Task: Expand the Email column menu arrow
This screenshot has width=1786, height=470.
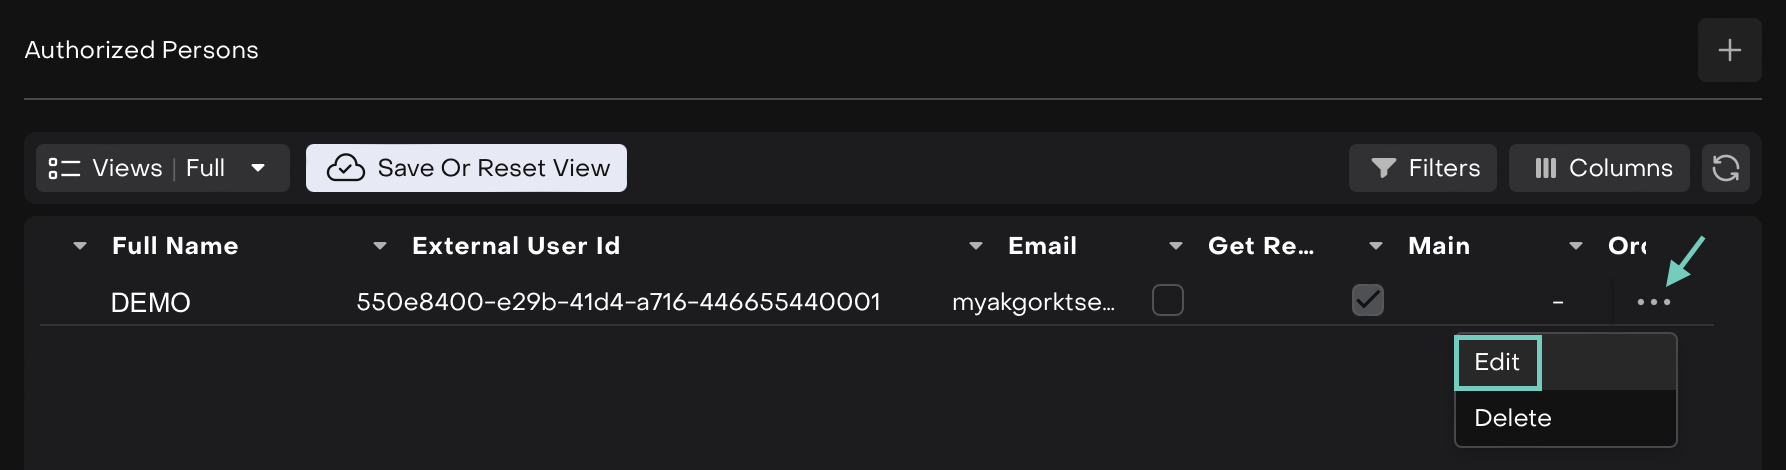Action: click(976, 246)
